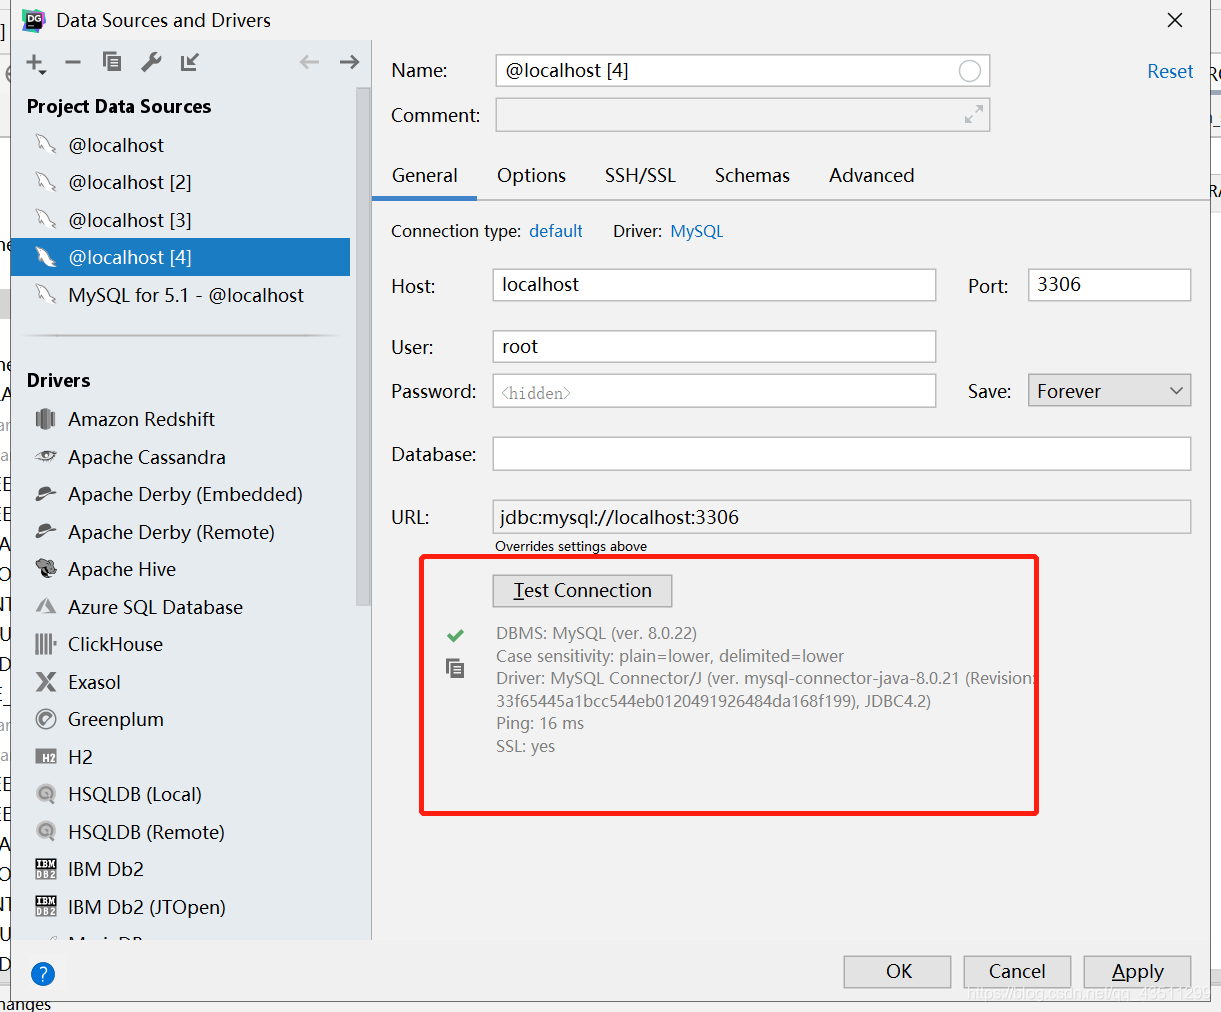Image resolution: width=1221 pixels, height=1012 pixels.
Task: Focus the Database input field
Action: (842, 454)
